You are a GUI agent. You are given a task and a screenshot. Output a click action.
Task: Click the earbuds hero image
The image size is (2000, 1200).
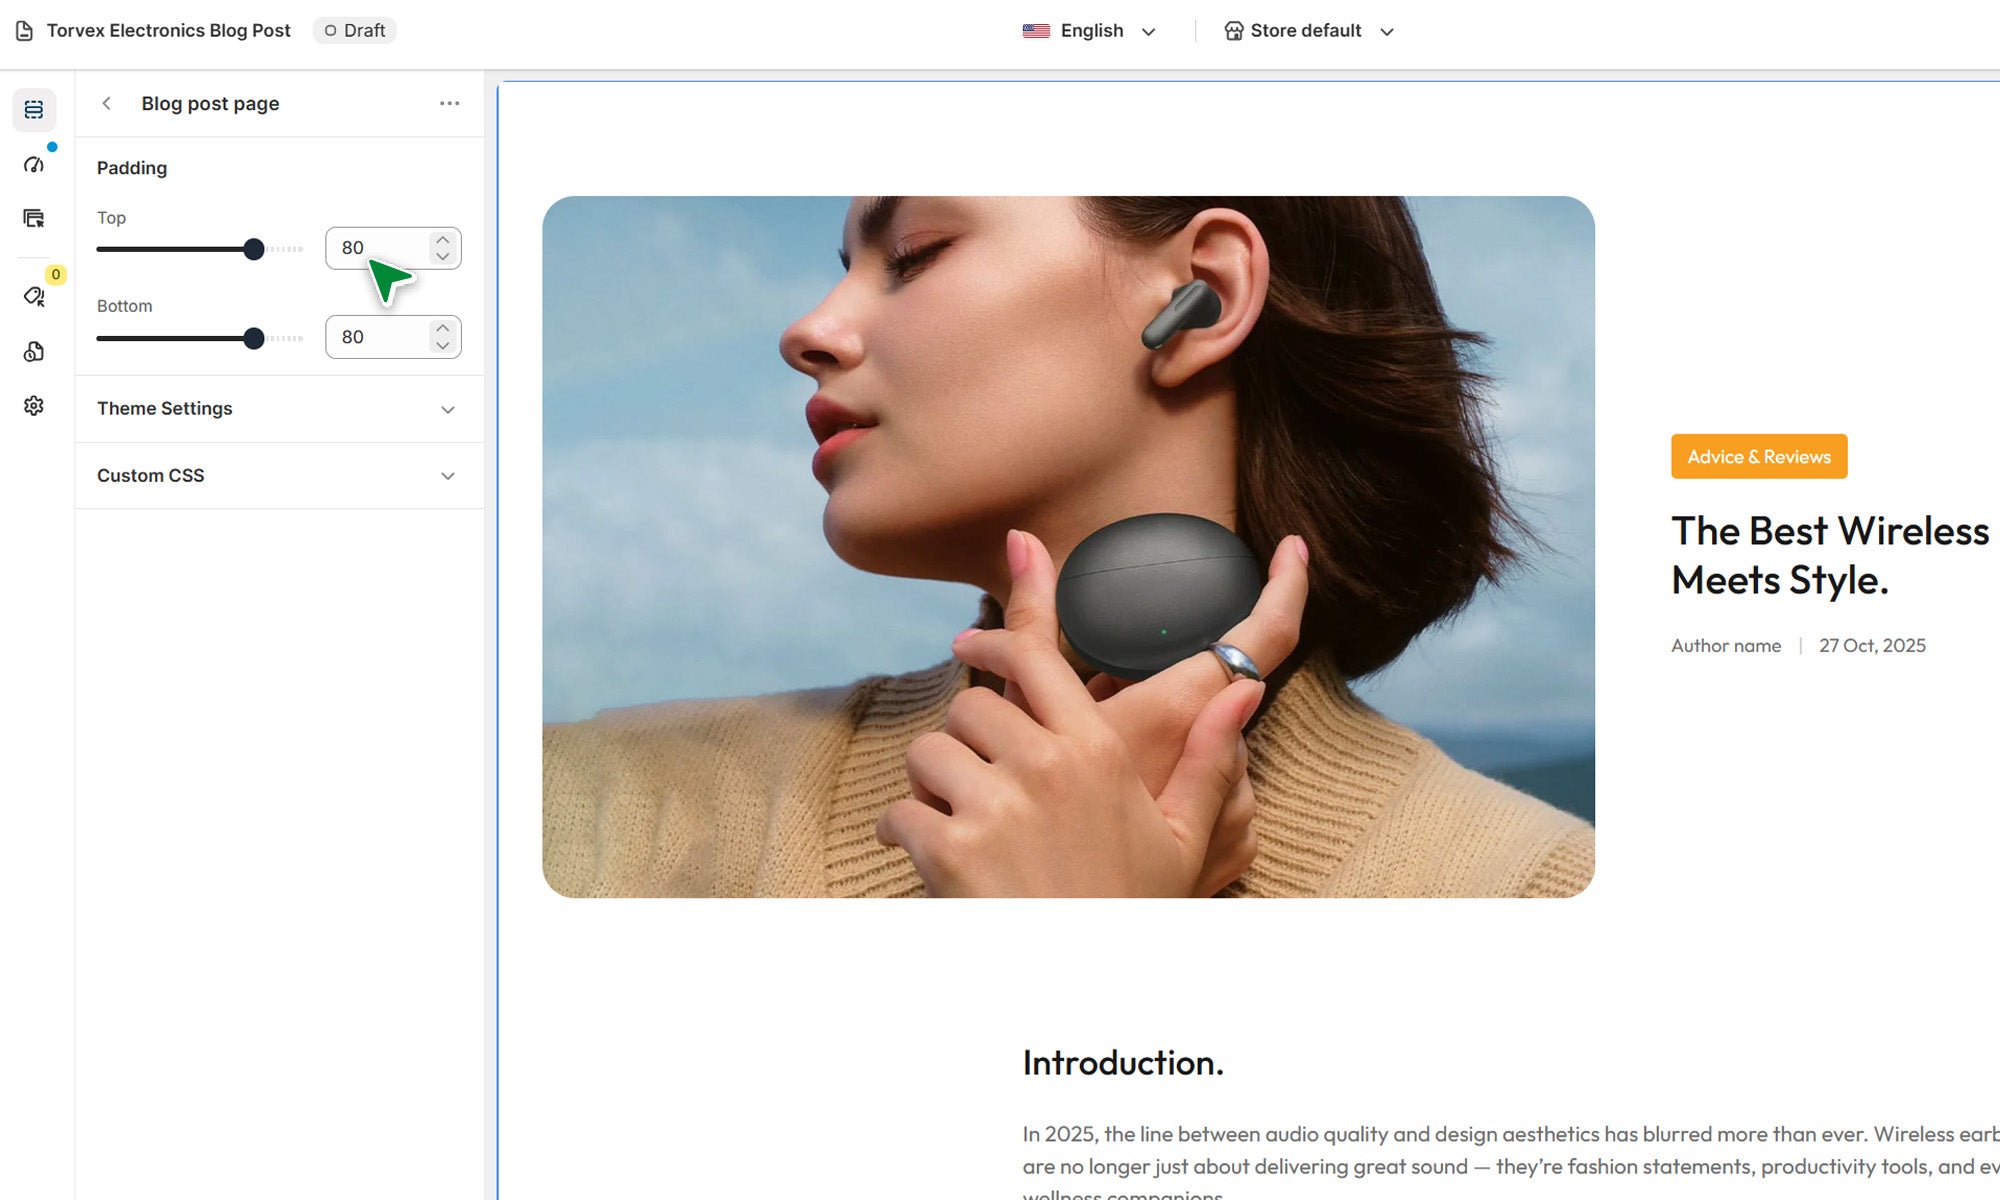pos(1068,547)
